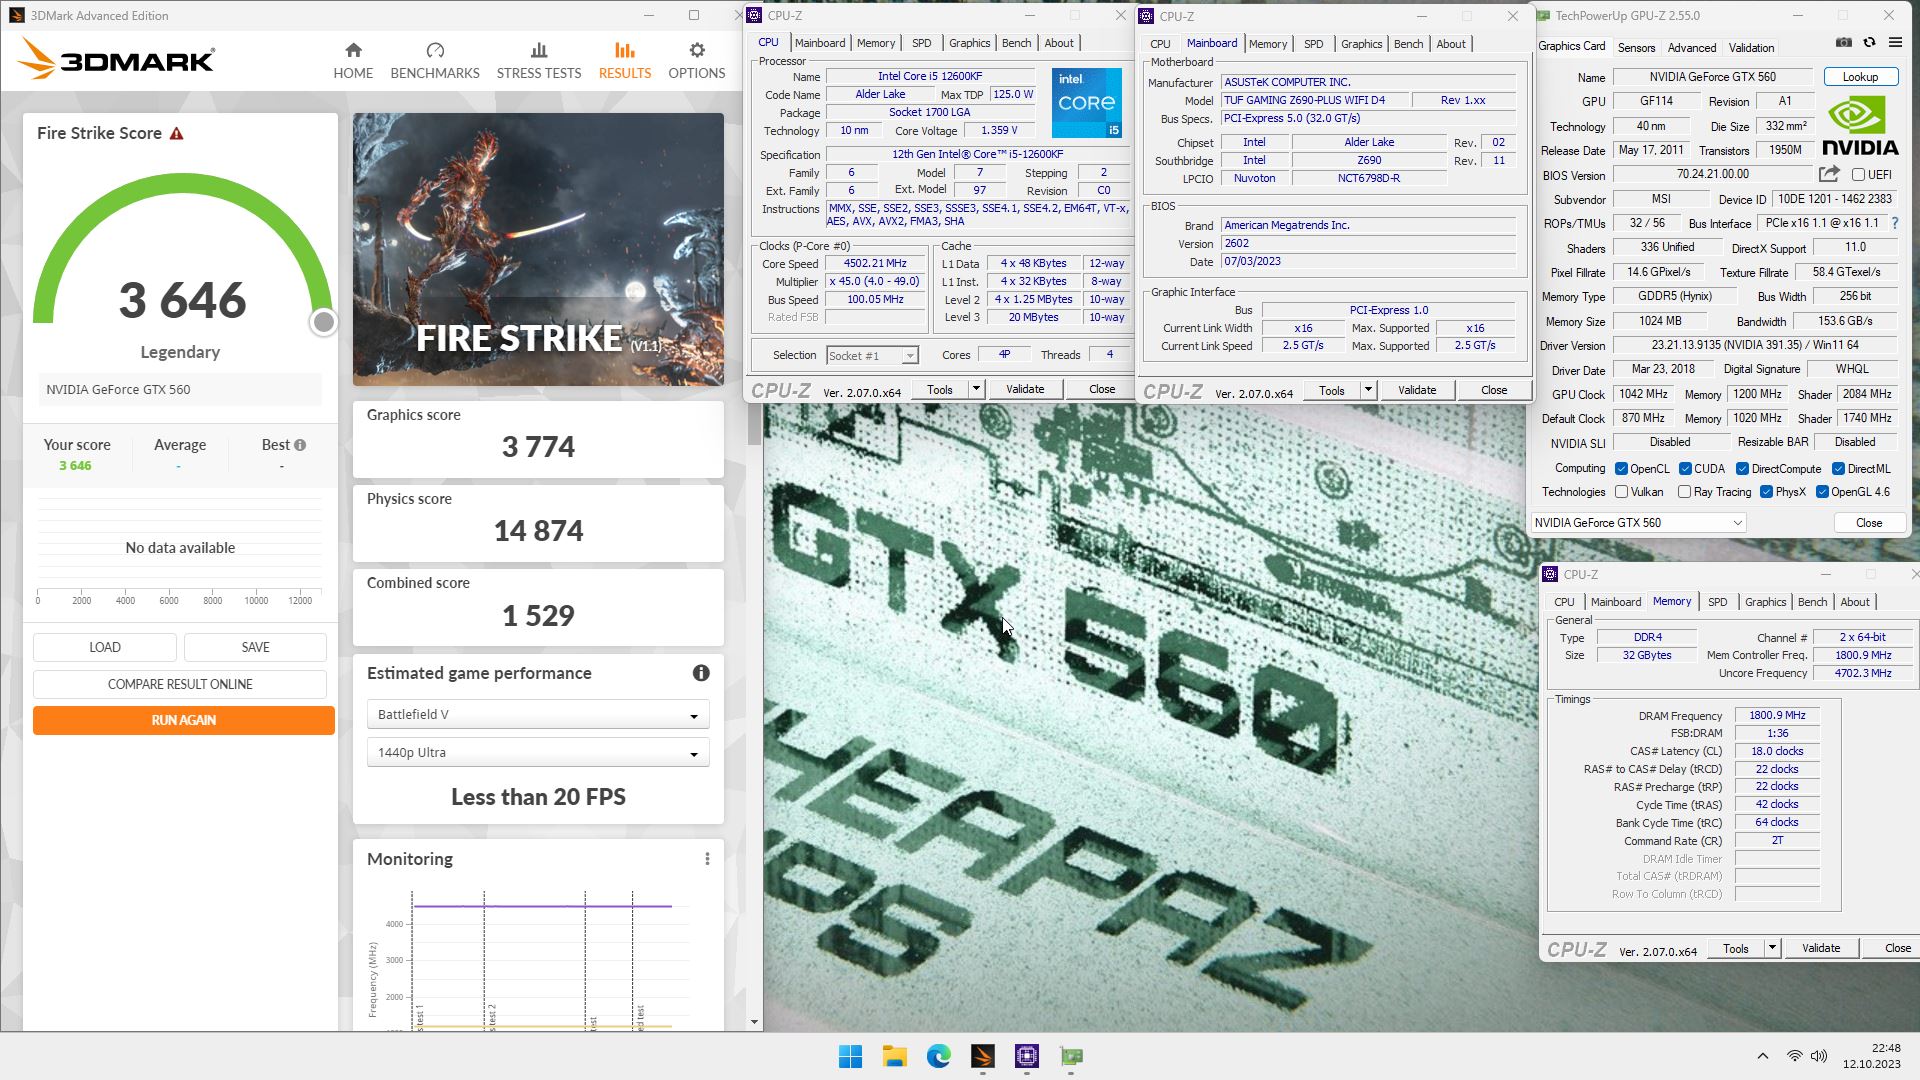Open the Validation tab in GPU-Z
The image size is (1920, 1080).
[1751, 48]
